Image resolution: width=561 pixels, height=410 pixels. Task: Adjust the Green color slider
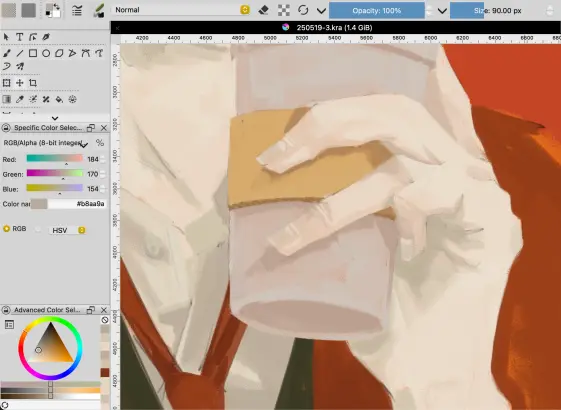coord(54,174)
